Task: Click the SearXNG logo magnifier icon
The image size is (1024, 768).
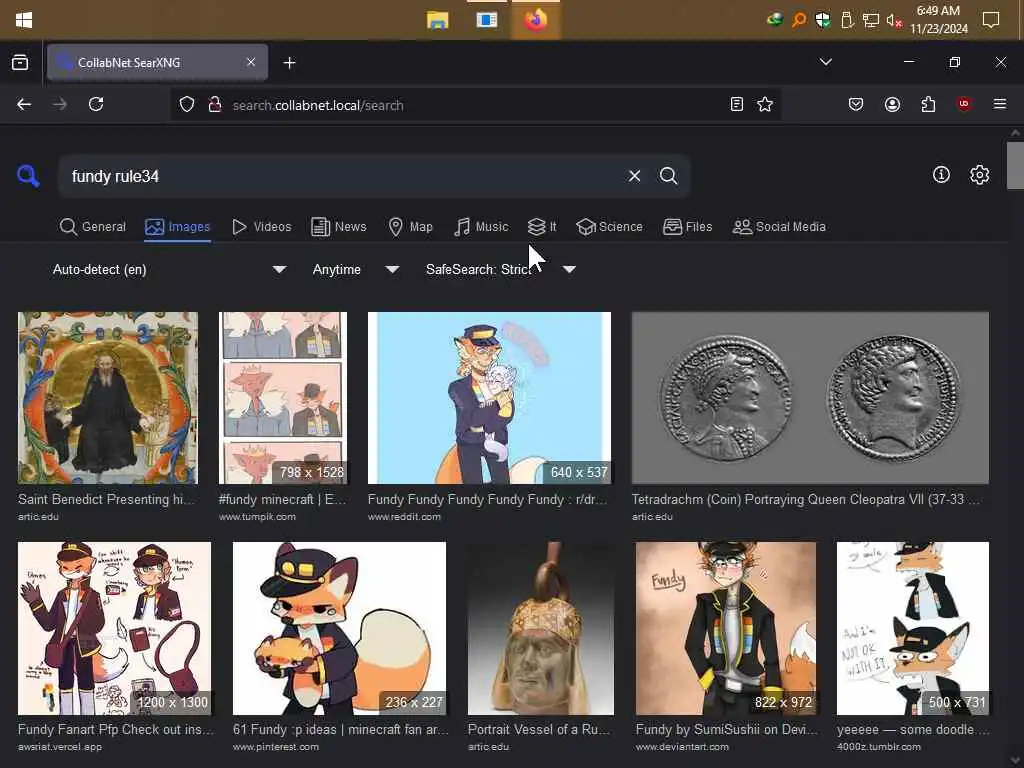Action: pos(28,176)
